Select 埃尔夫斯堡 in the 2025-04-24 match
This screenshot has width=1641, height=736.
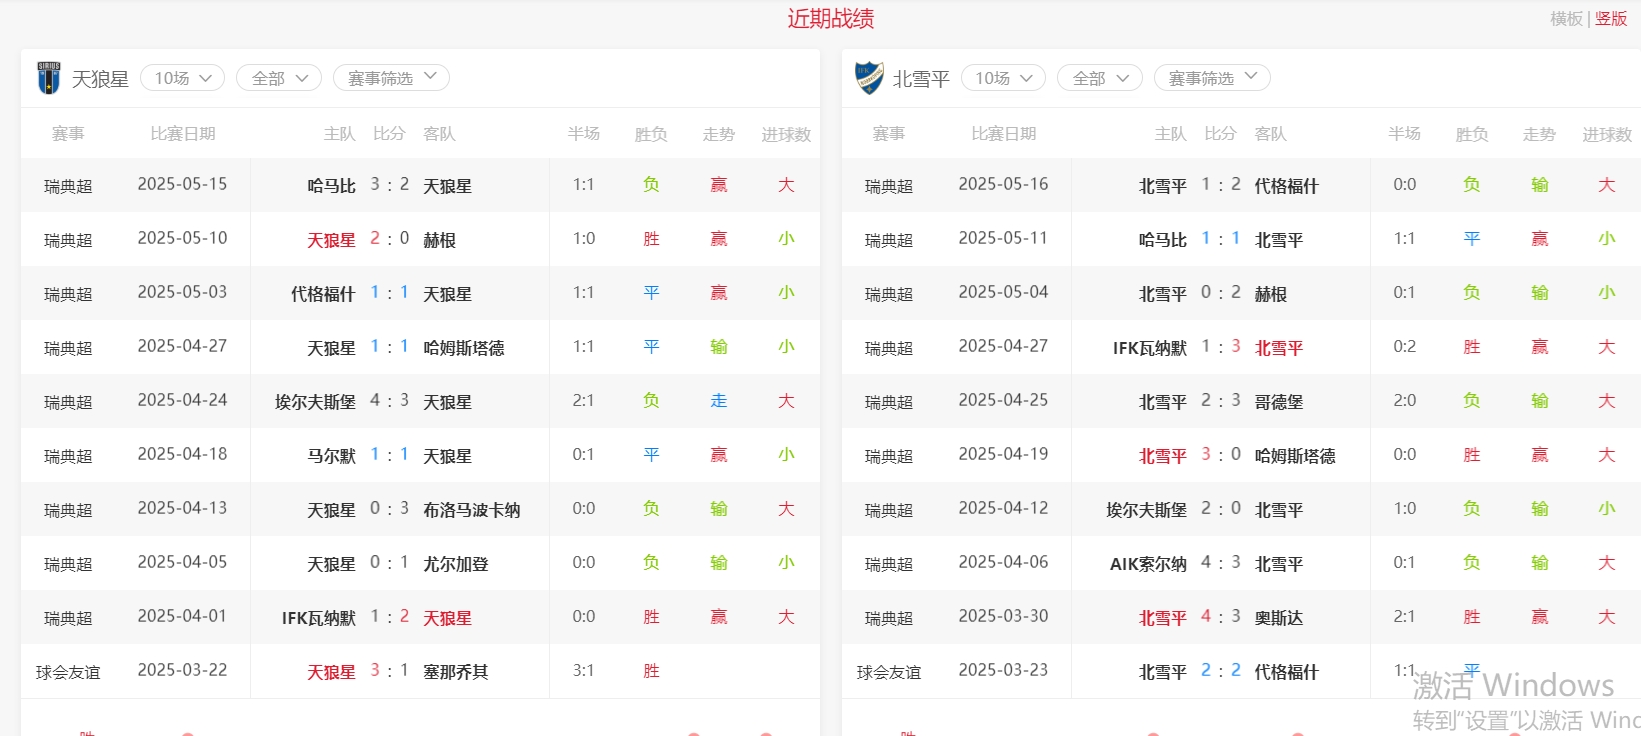point(315,402)
